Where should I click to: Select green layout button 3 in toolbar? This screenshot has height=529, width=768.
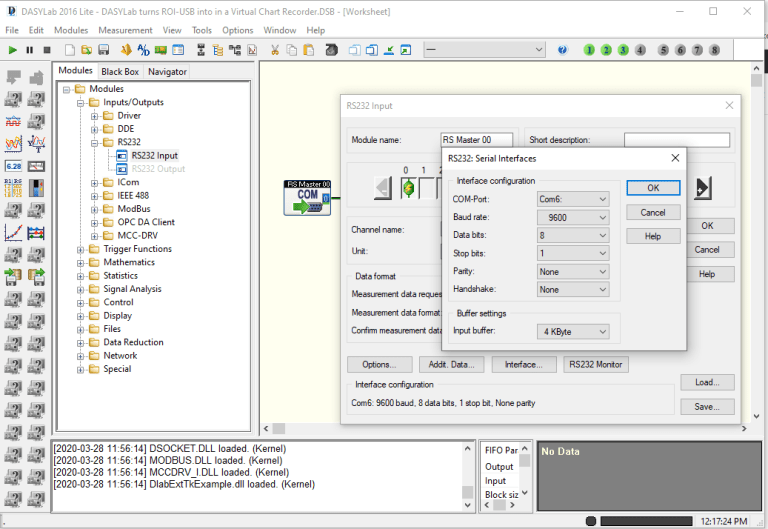pyautogui.click(x=623, y=50)
